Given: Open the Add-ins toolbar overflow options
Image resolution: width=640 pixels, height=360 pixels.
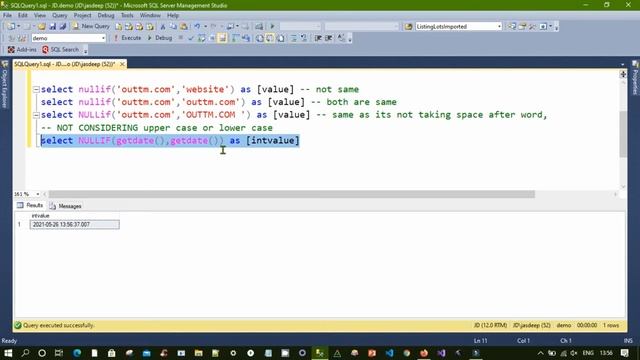Looking at the screenshot, I should (85, 51).
